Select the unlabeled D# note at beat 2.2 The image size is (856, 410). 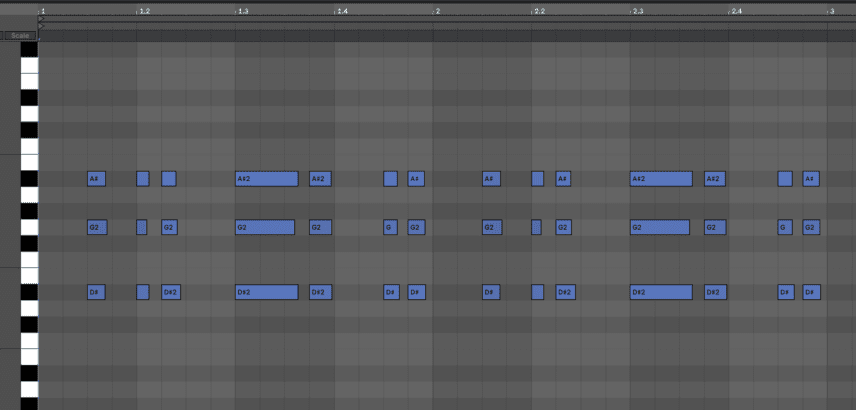pos(538,292)
